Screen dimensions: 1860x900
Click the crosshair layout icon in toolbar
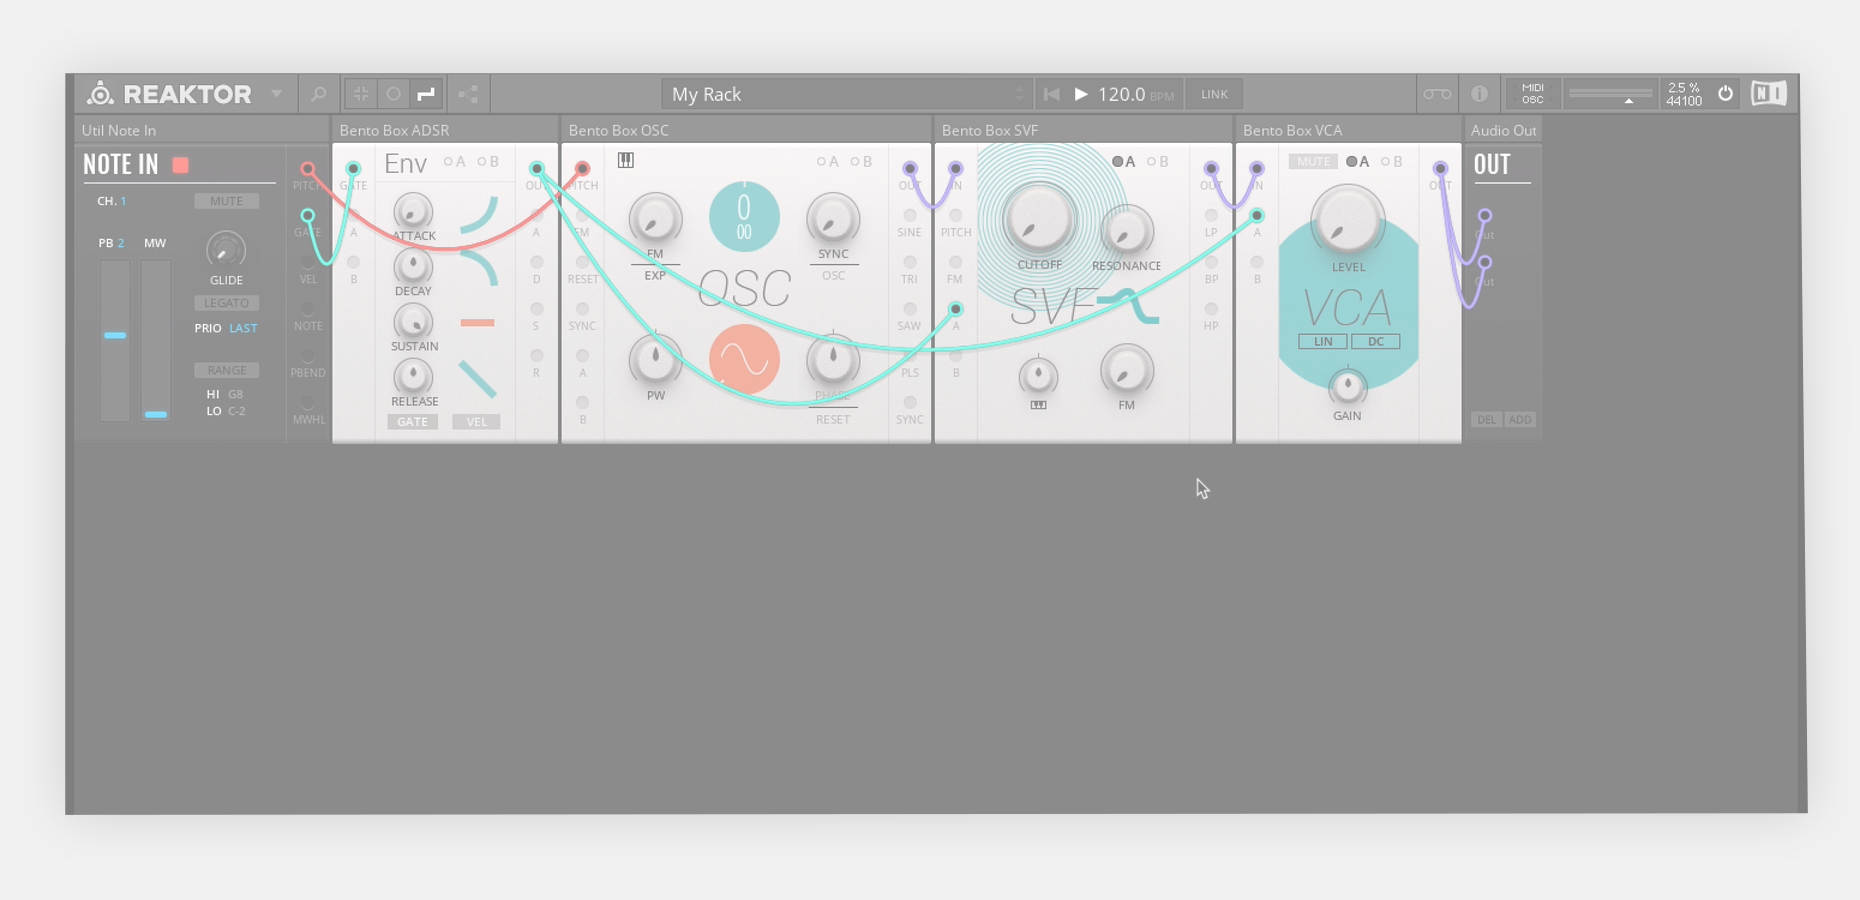pos(361,94)
